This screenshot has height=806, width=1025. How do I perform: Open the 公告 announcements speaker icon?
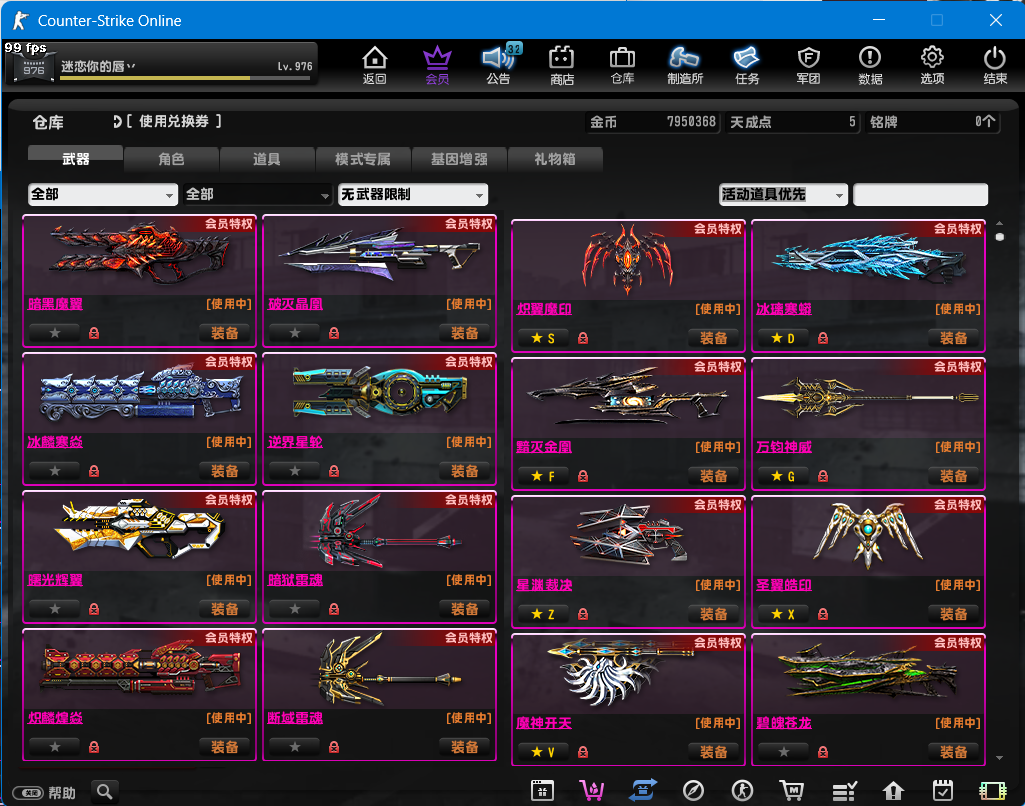coord(499,65)
